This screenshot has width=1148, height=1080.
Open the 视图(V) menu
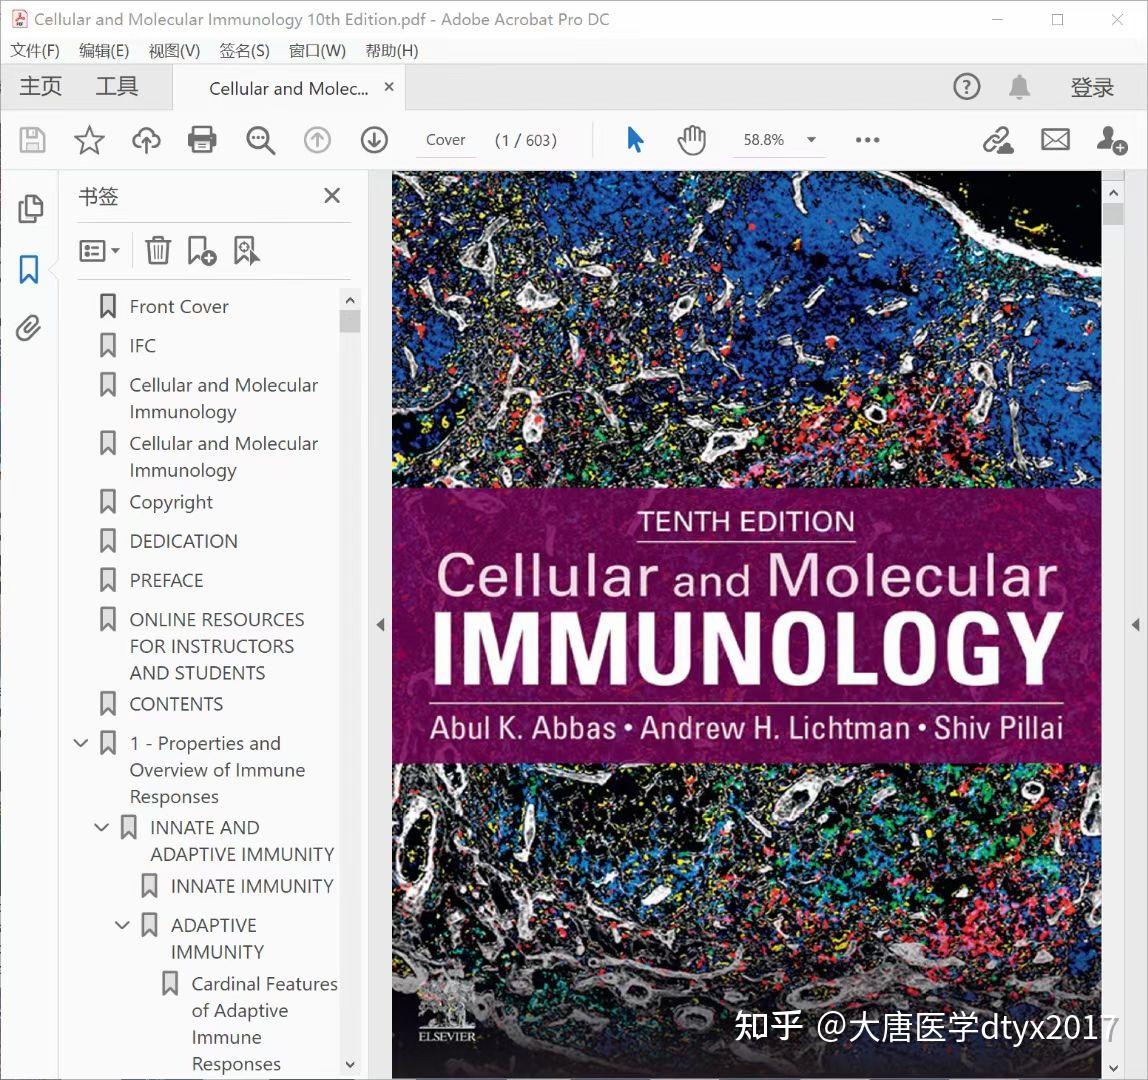pyautogui.click(x=174, y=51)
